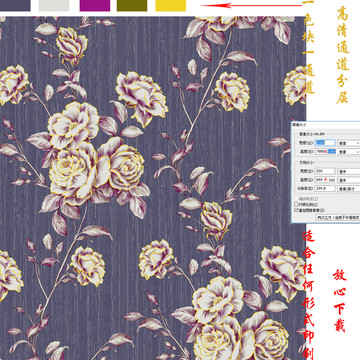Select the olive green color swatch
The width and height of the screenshot is (360, 360).
coord(132,5)
